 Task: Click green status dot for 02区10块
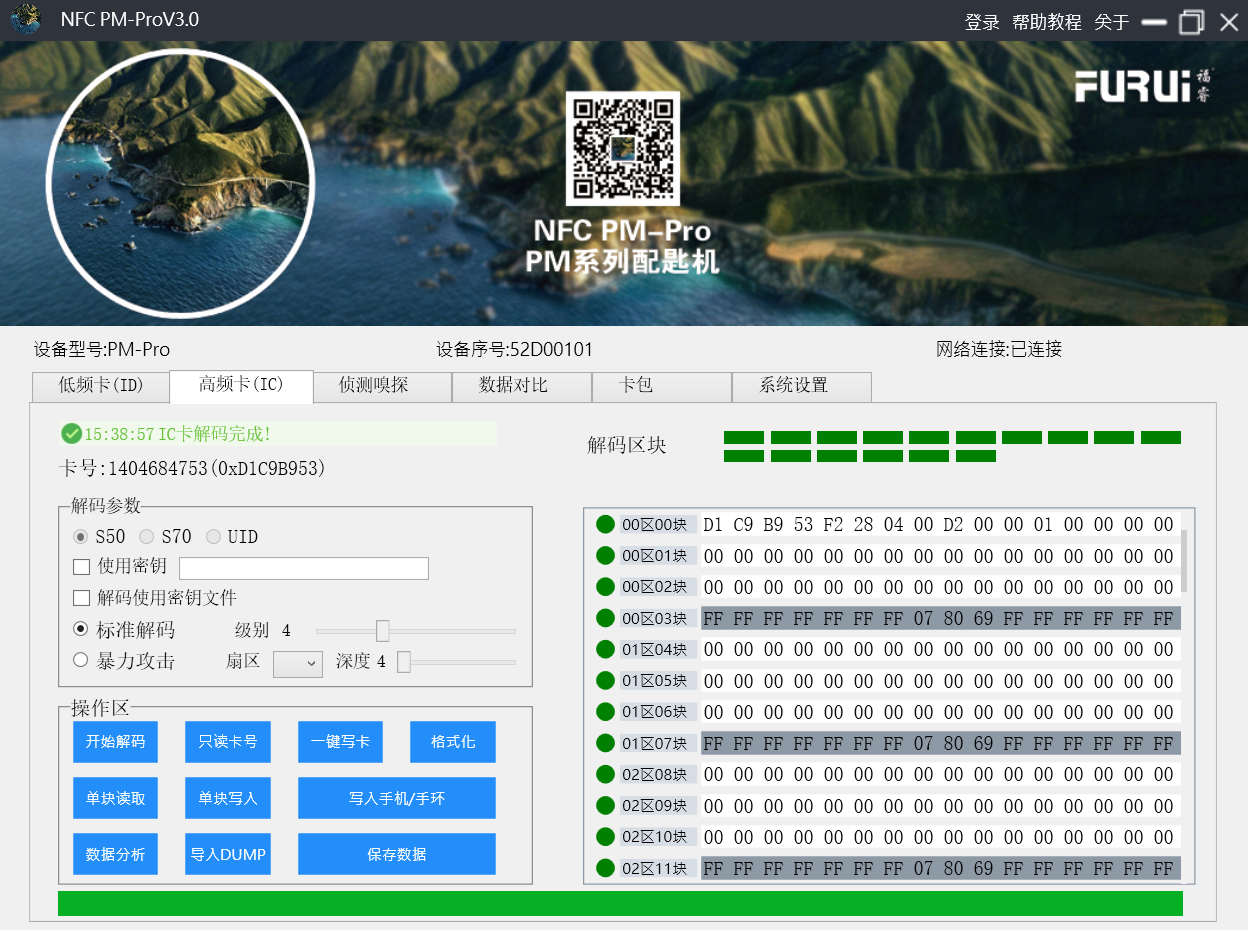coord(605,836)
